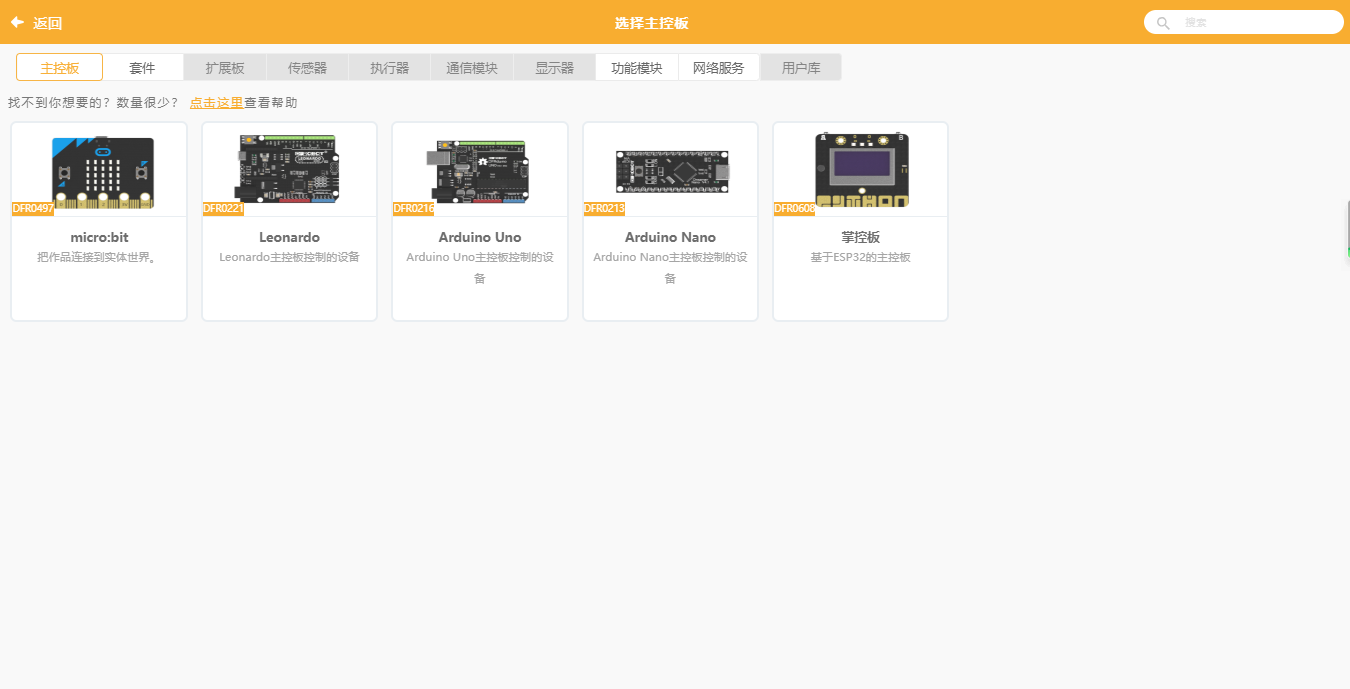Open the 通信模块 tab
The height and width of the screenshot is (689, 1350).
tap(472, 67)
